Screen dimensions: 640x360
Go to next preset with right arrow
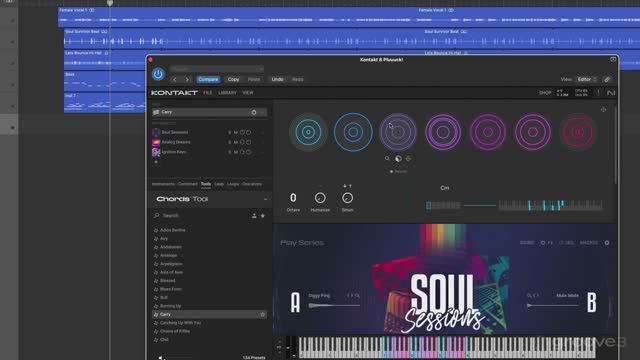coord(187,80)
